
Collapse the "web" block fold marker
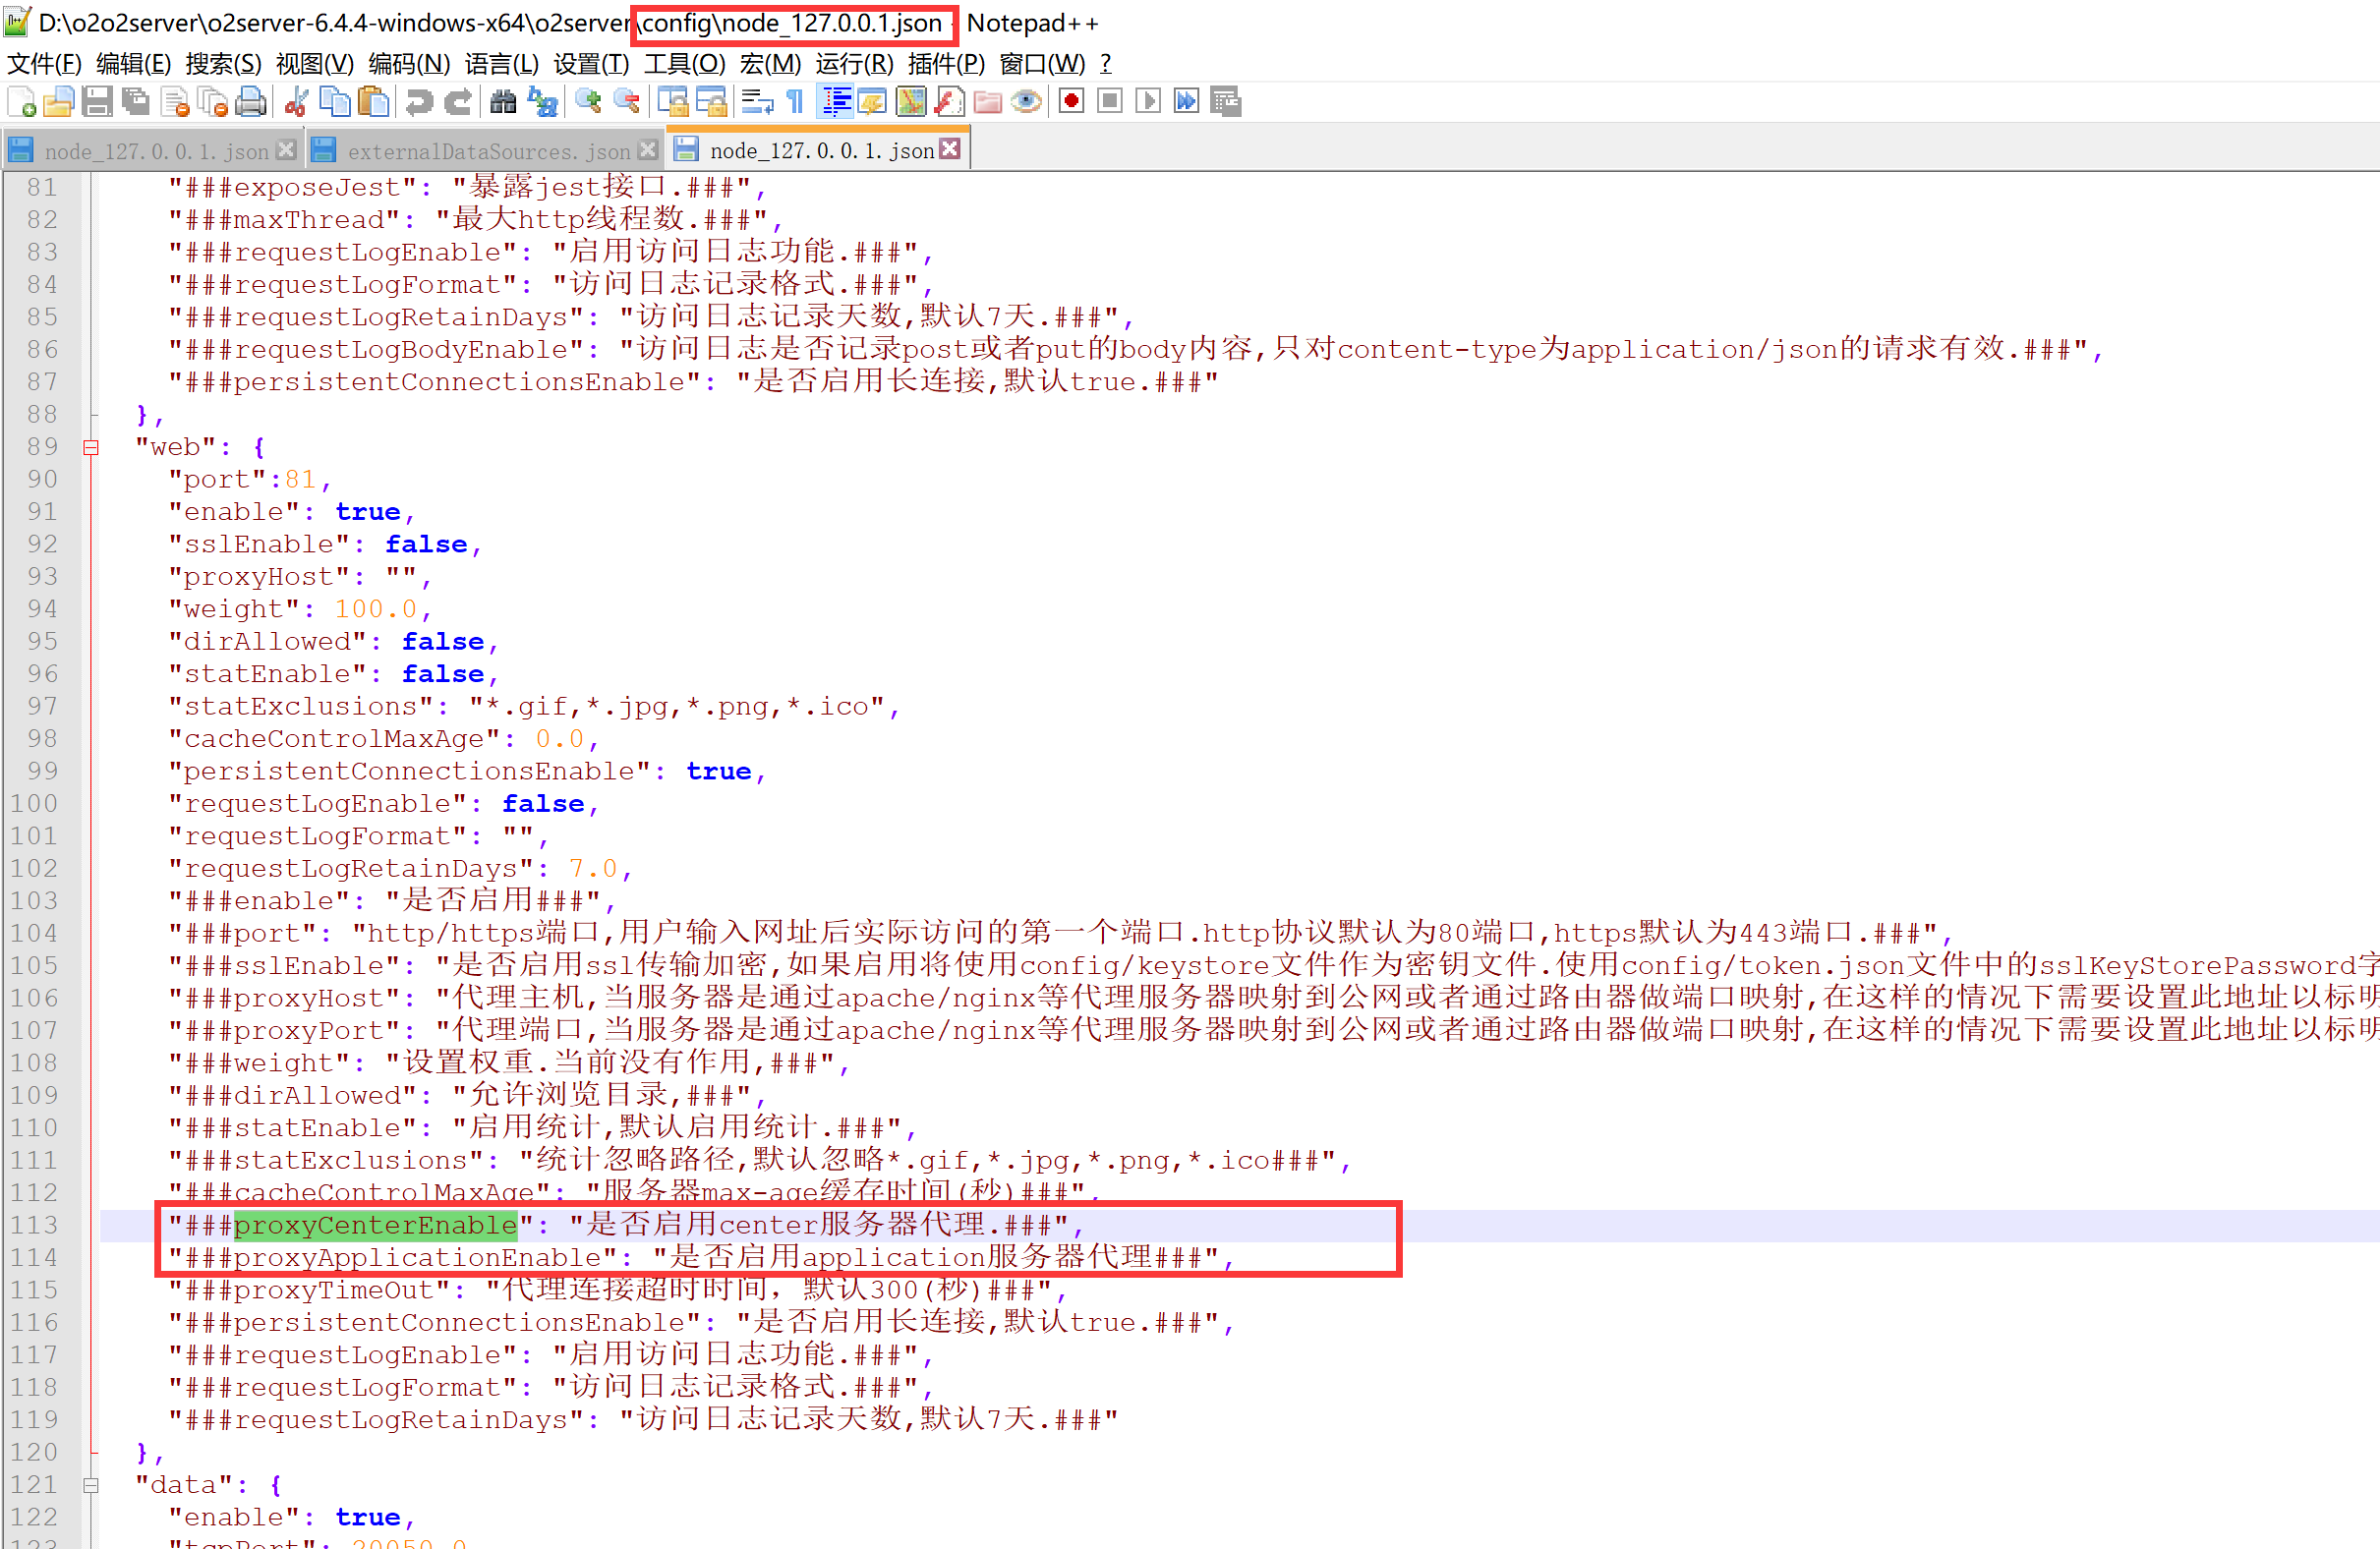[91, 447]
